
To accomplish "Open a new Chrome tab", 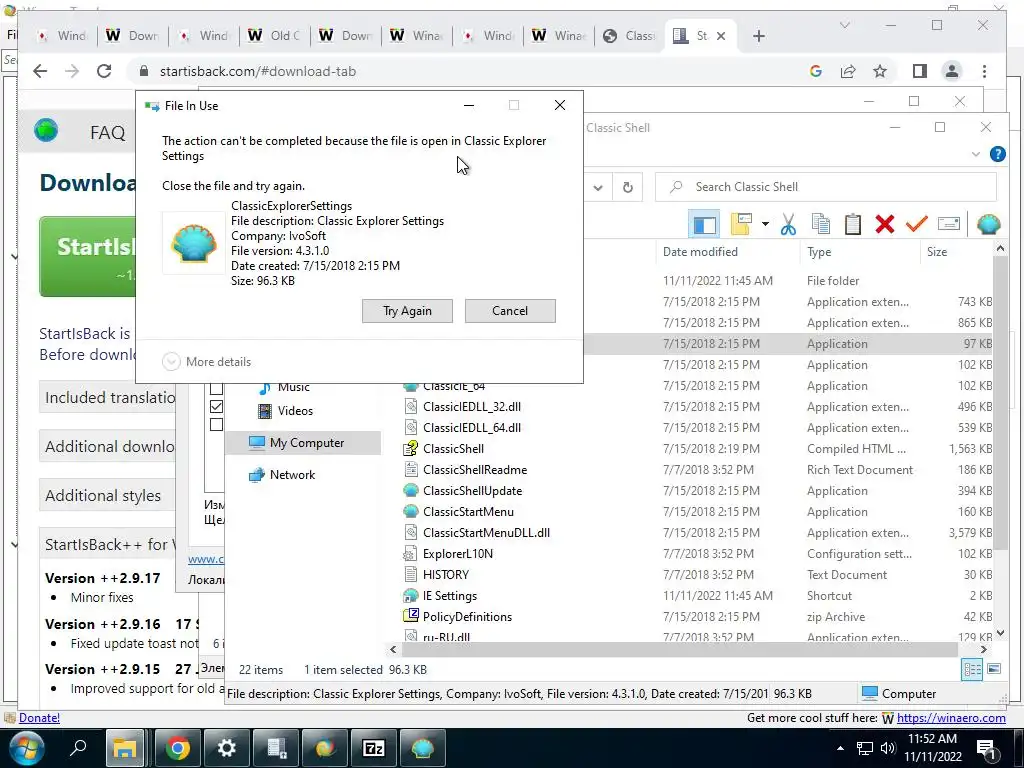I will pyautogui.click(x=758, y=36).
